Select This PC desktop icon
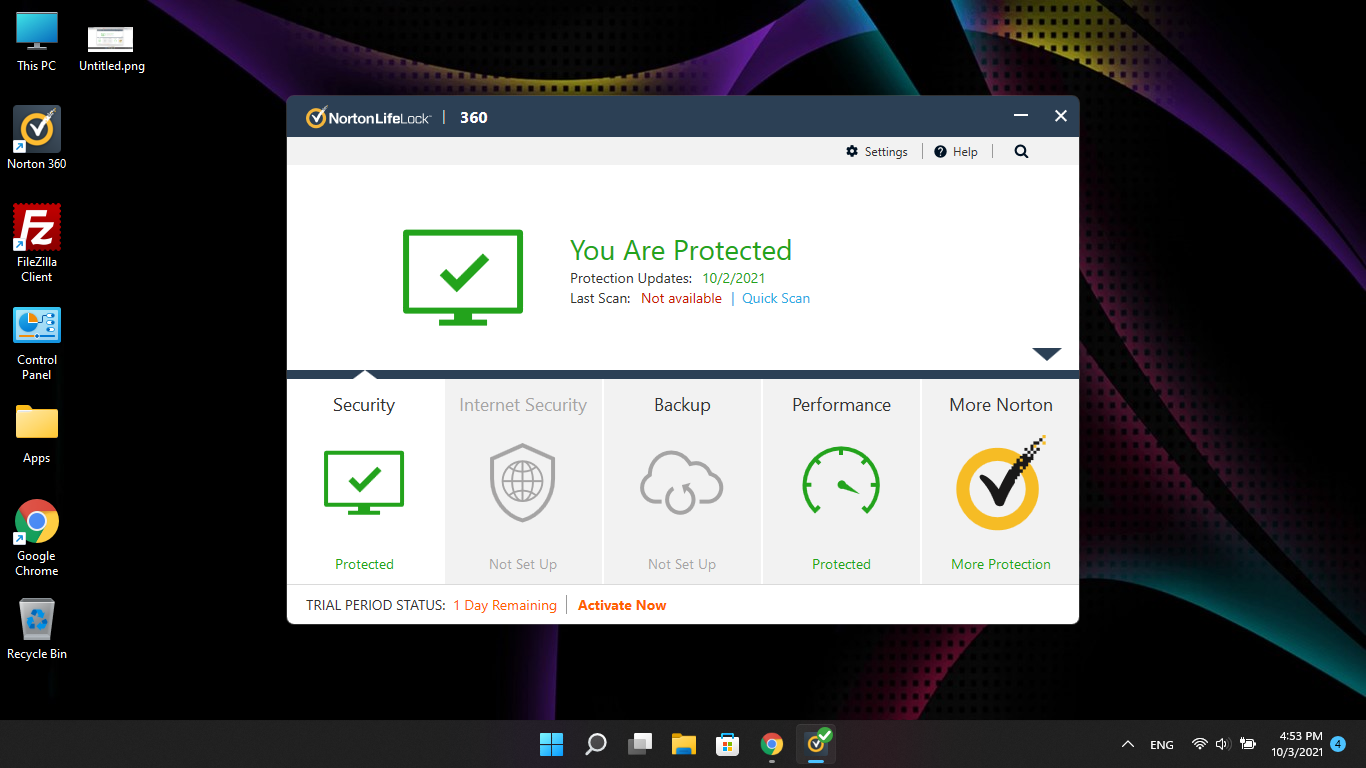This screenshot has height=768, width=1366. coord(37,42)
